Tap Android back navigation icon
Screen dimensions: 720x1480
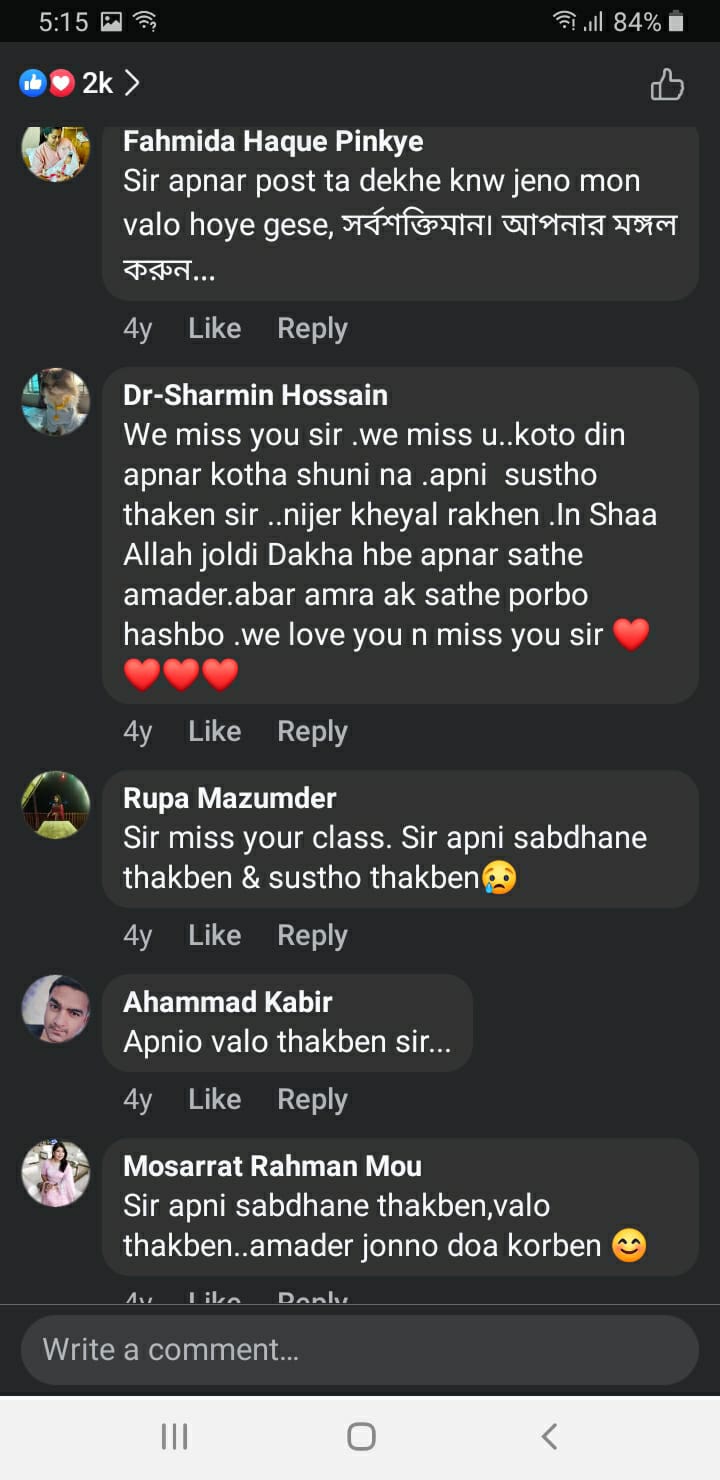548,1437
